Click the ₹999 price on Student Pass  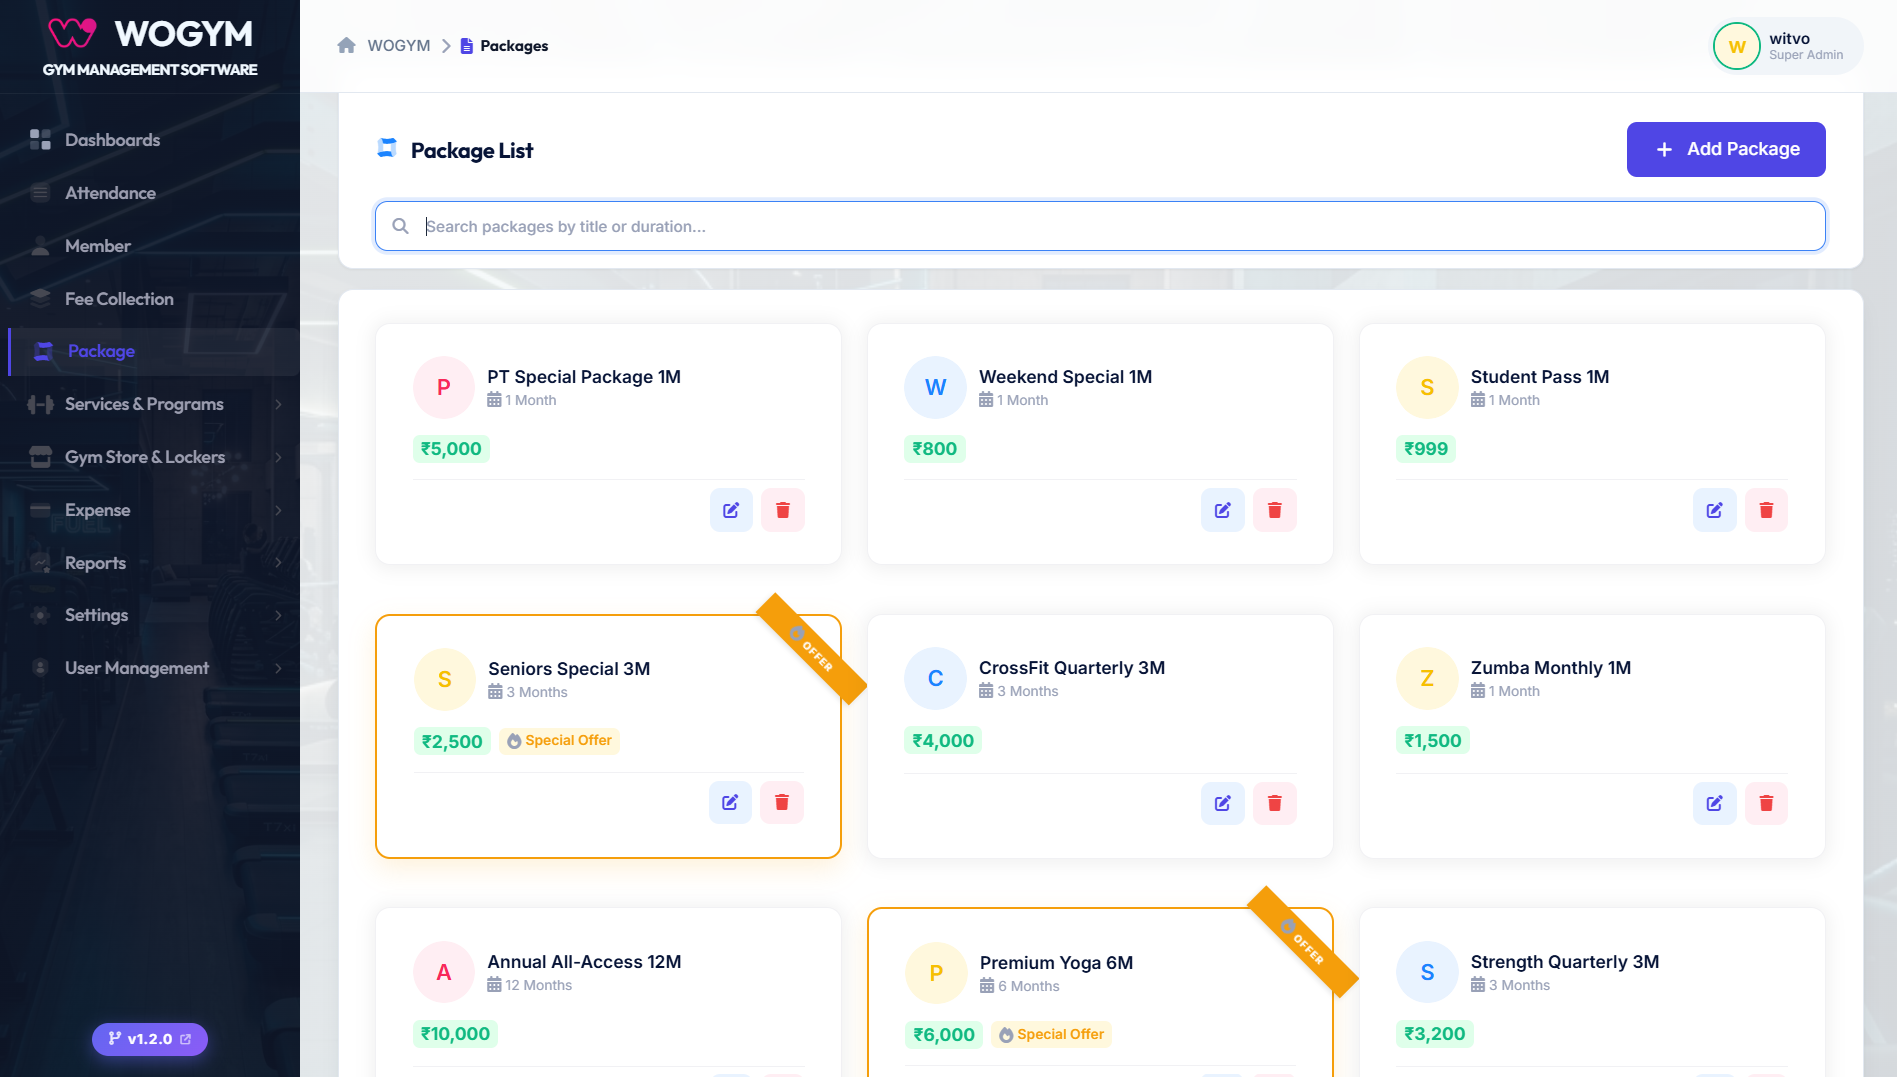point(1426,449)
